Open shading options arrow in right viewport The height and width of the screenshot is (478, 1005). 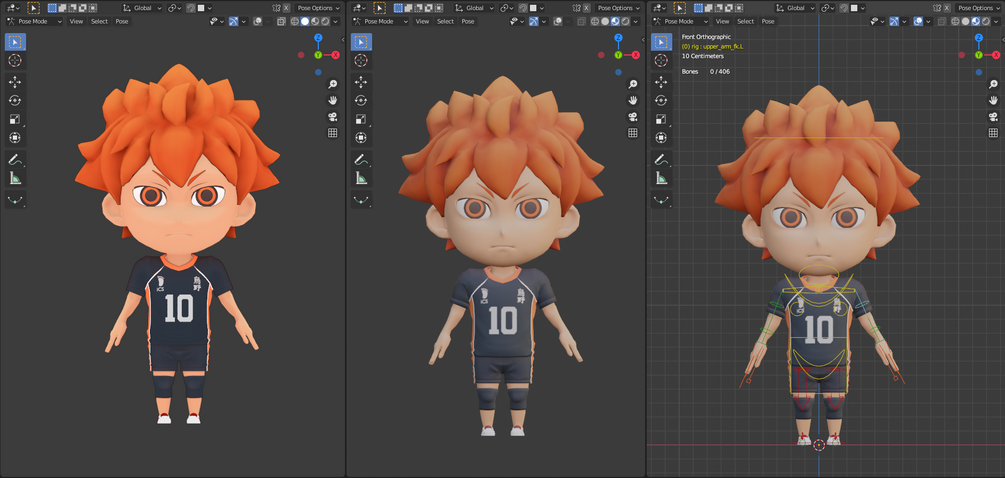pyautogui.click(x=995, y=21)
